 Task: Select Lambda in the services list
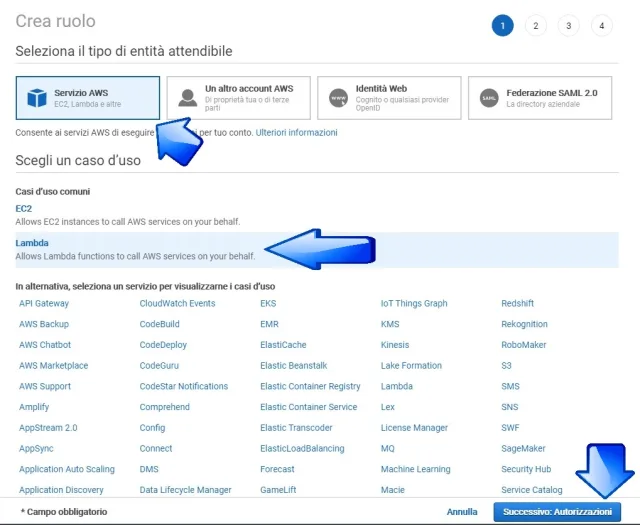click(397, 386)
